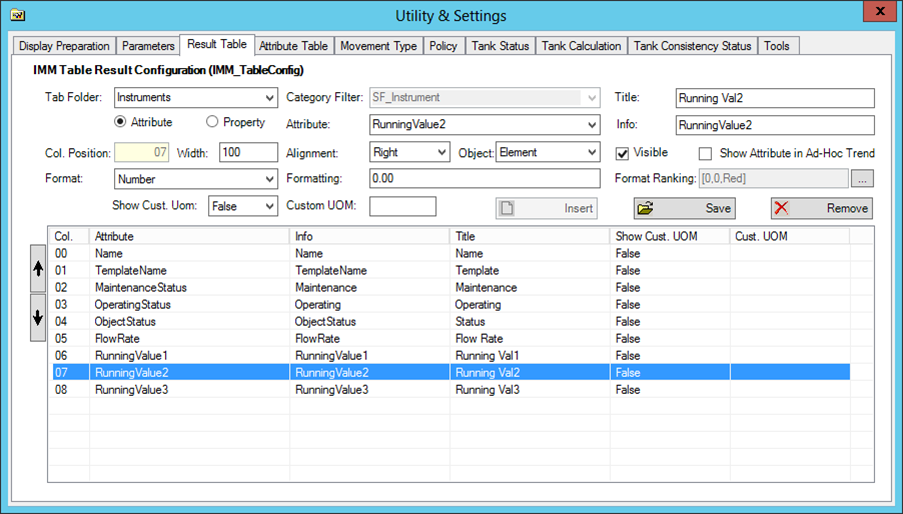Click the Cust. UOM column header
This screenshot has height=514, width=903.
(x=790, y=236)
